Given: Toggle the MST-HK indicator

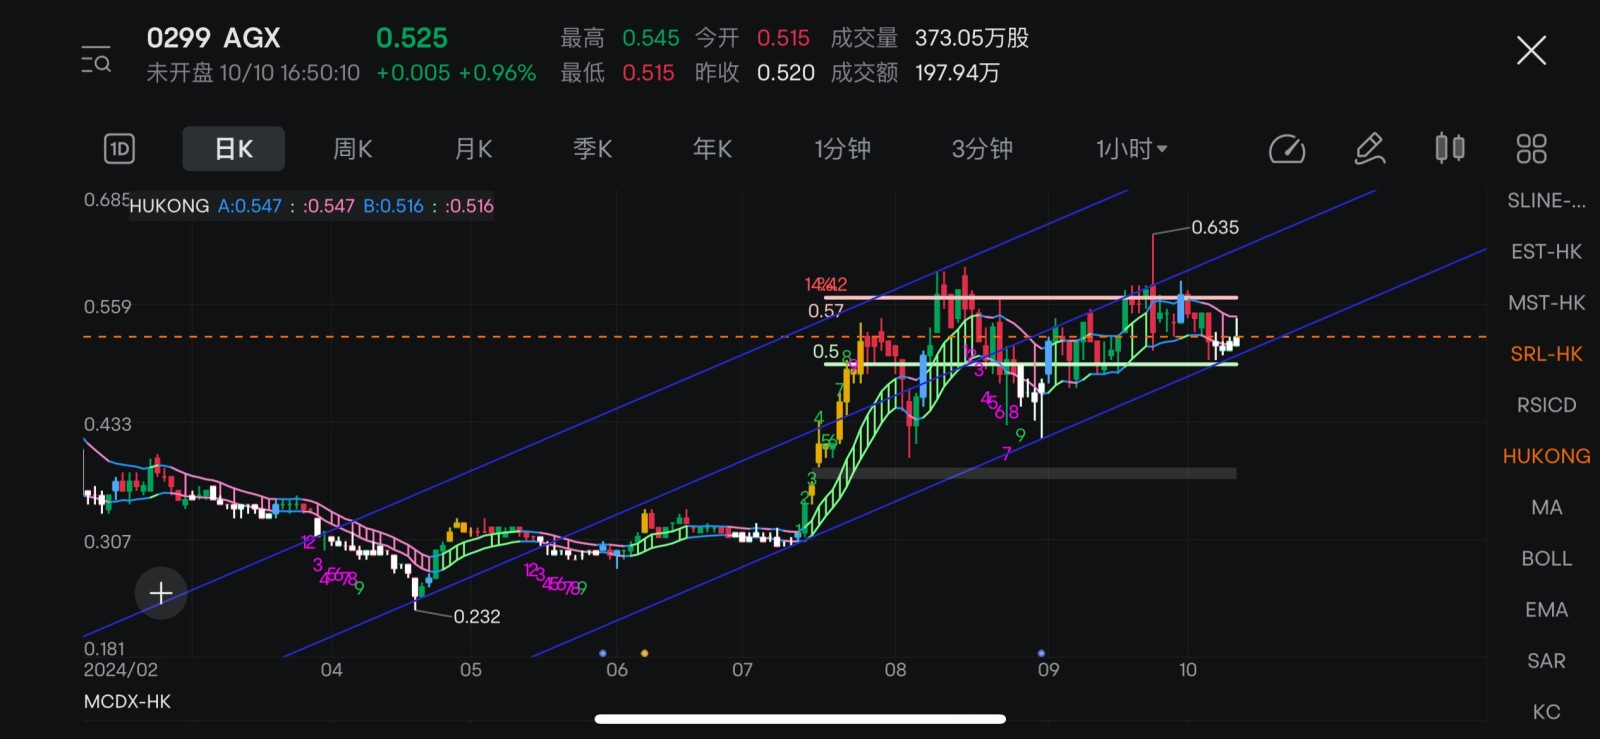Looking at the screenshot, I should pos(1546,302).
